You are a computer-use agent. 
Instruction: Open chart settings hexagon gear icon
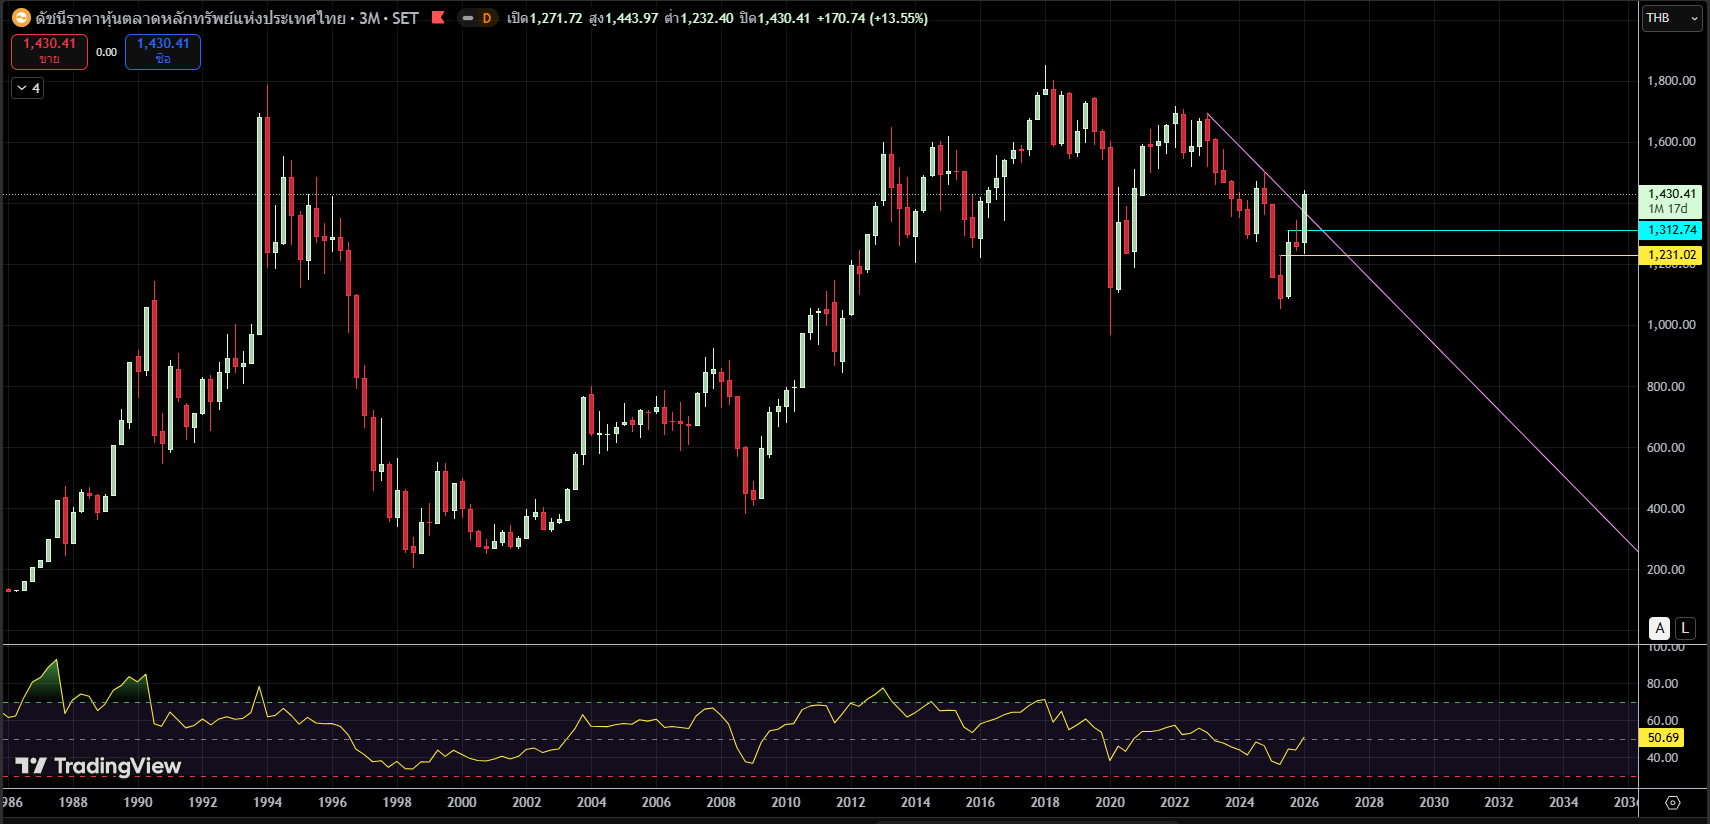click(x=1673, y=802)
